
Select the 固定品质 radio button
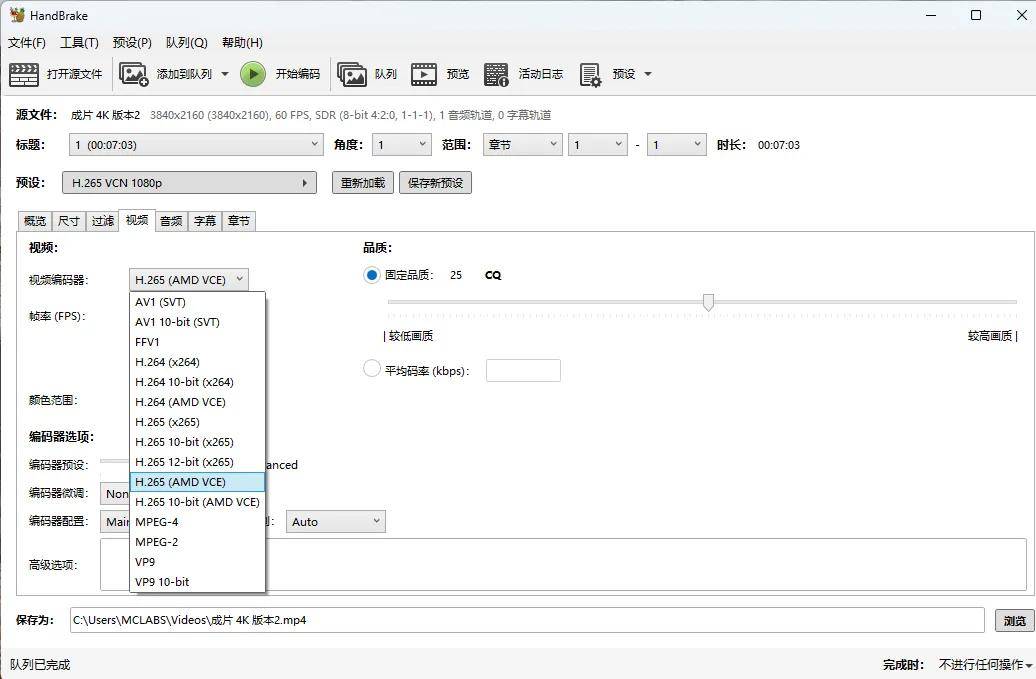click(x=371, y=275)
